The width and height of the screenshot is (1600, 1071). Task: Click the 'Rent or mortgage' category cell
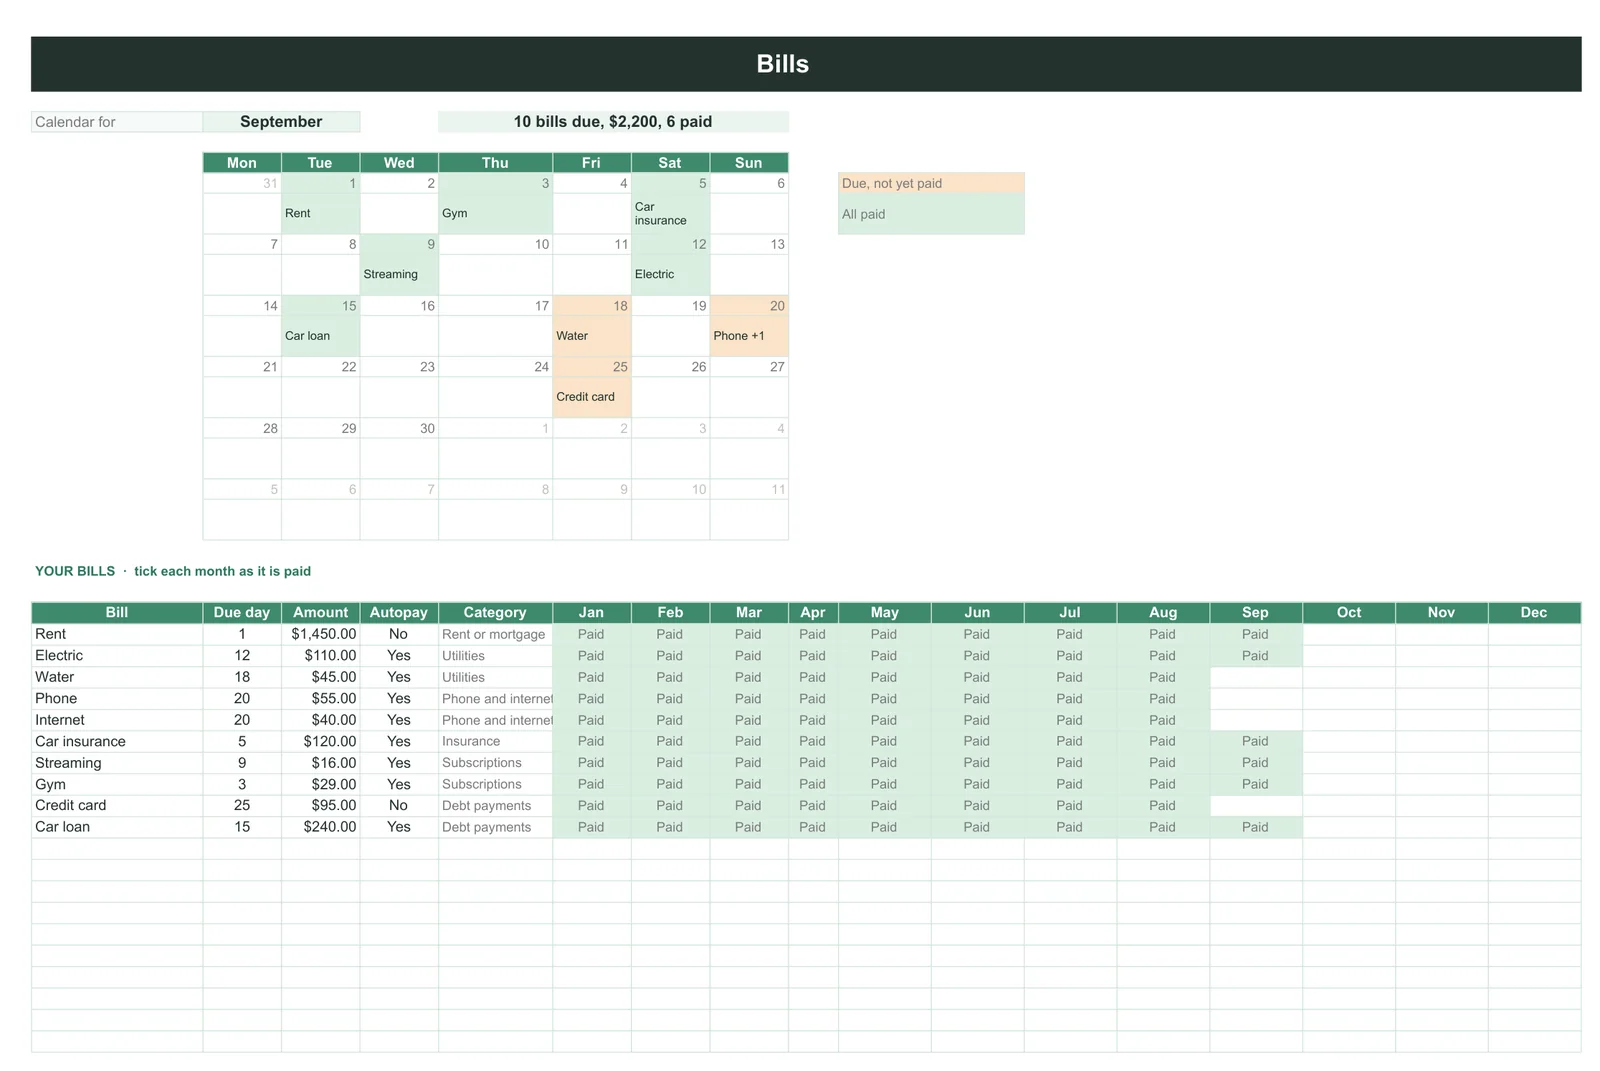coord(495,634)
